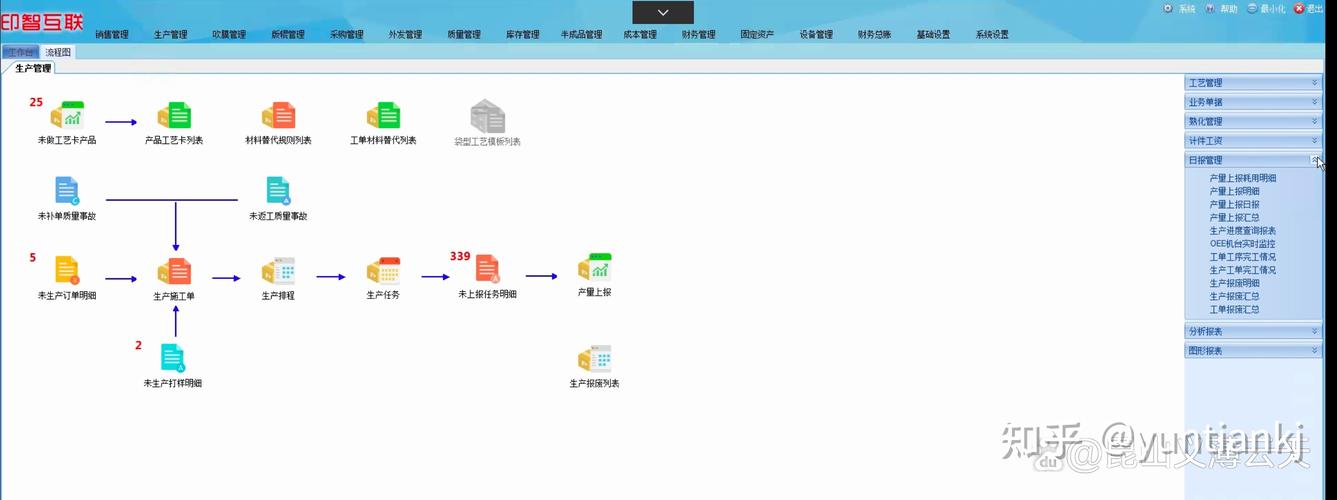Open the 生产报废列表 icon

point(594,360)
